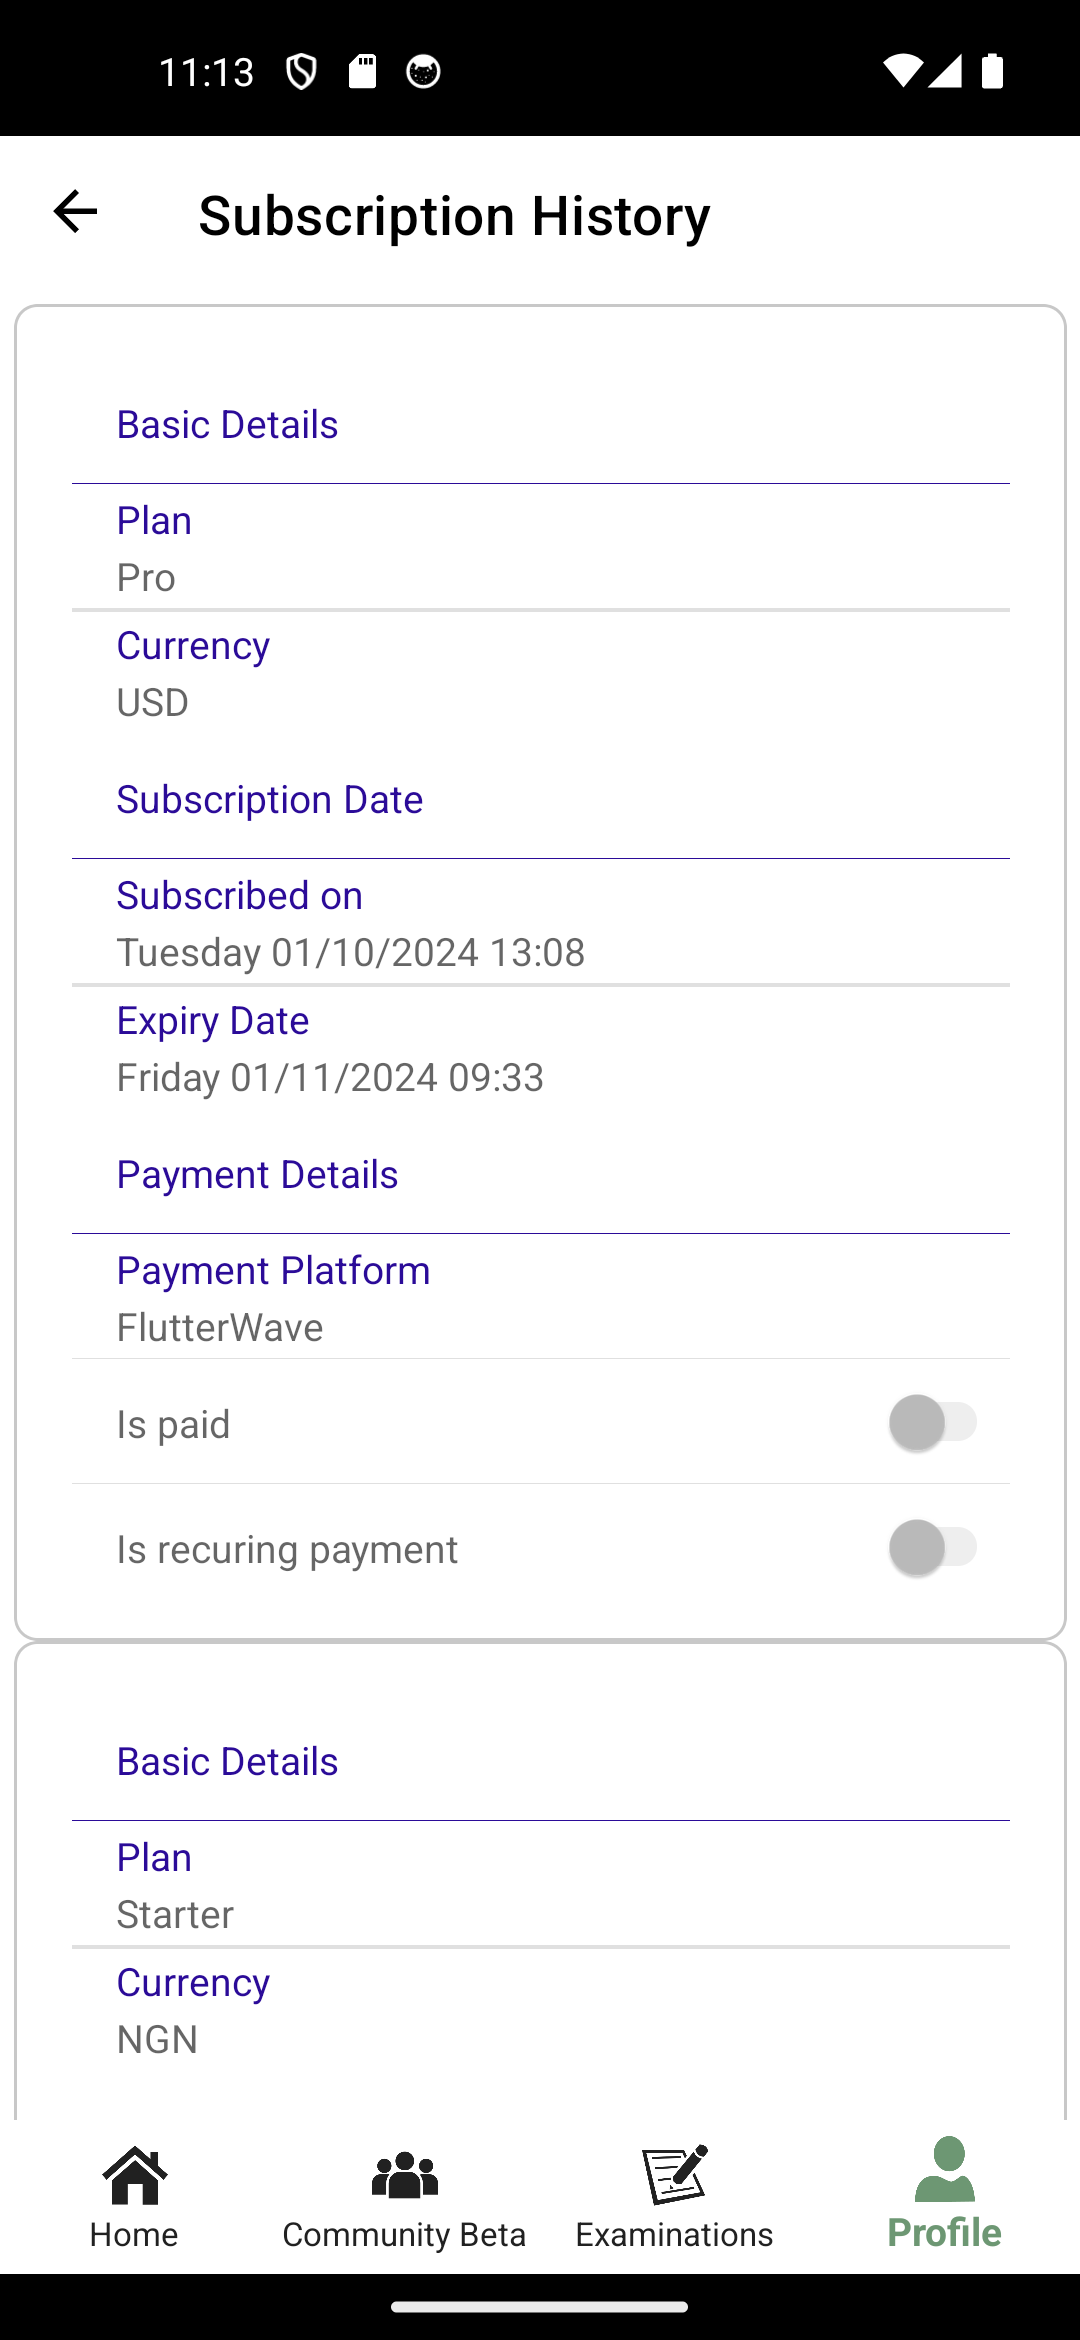1080x2340 pixels.
Task: Open the Examinations notepad icon
Action: click(675, 2175)
